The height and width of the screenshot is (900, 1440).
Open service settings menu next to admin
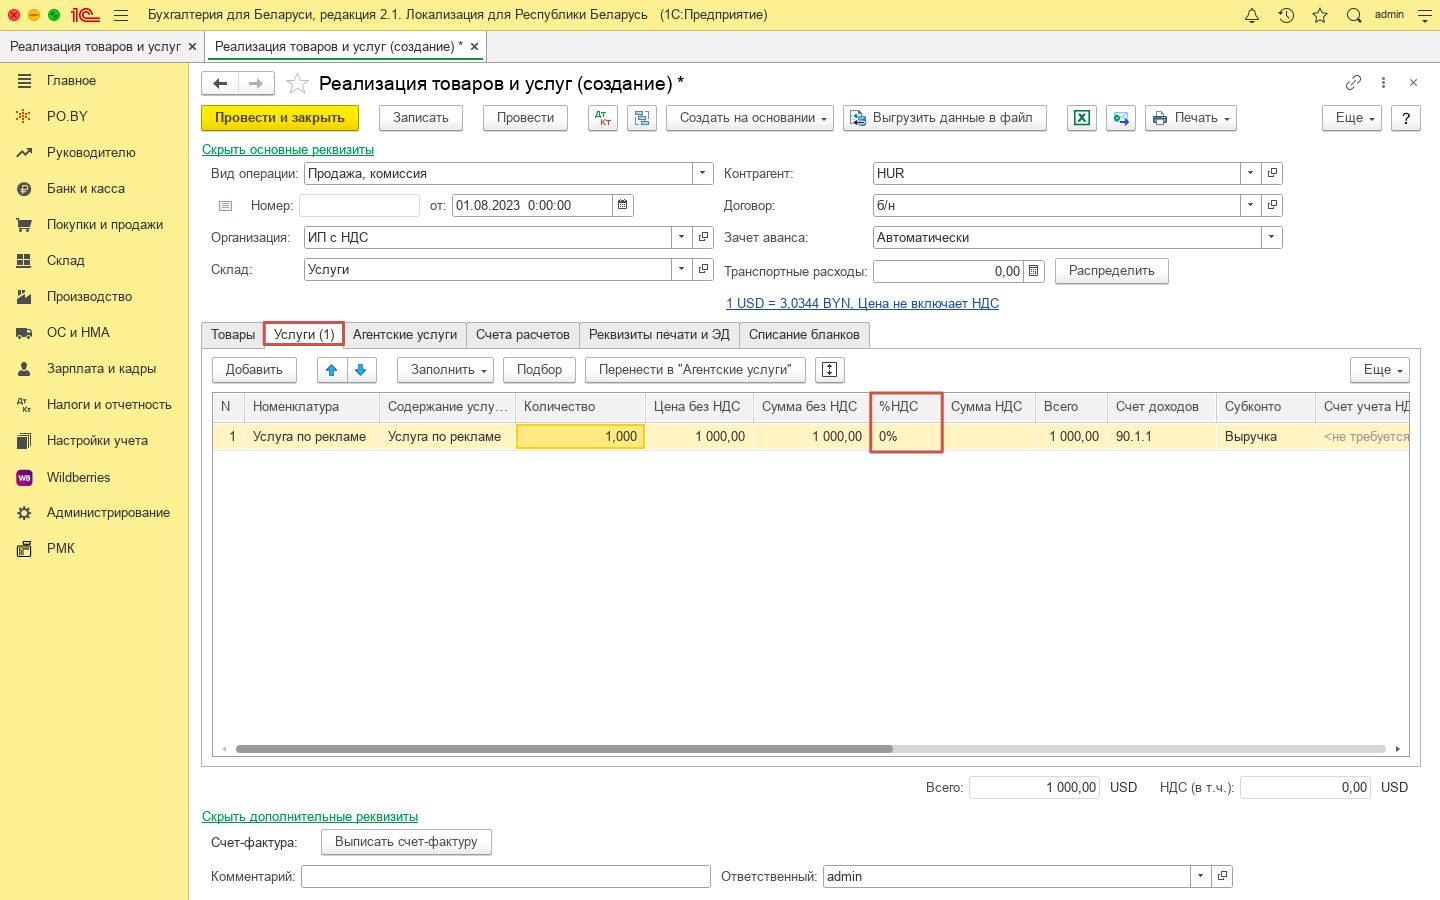click(1425, 15)
